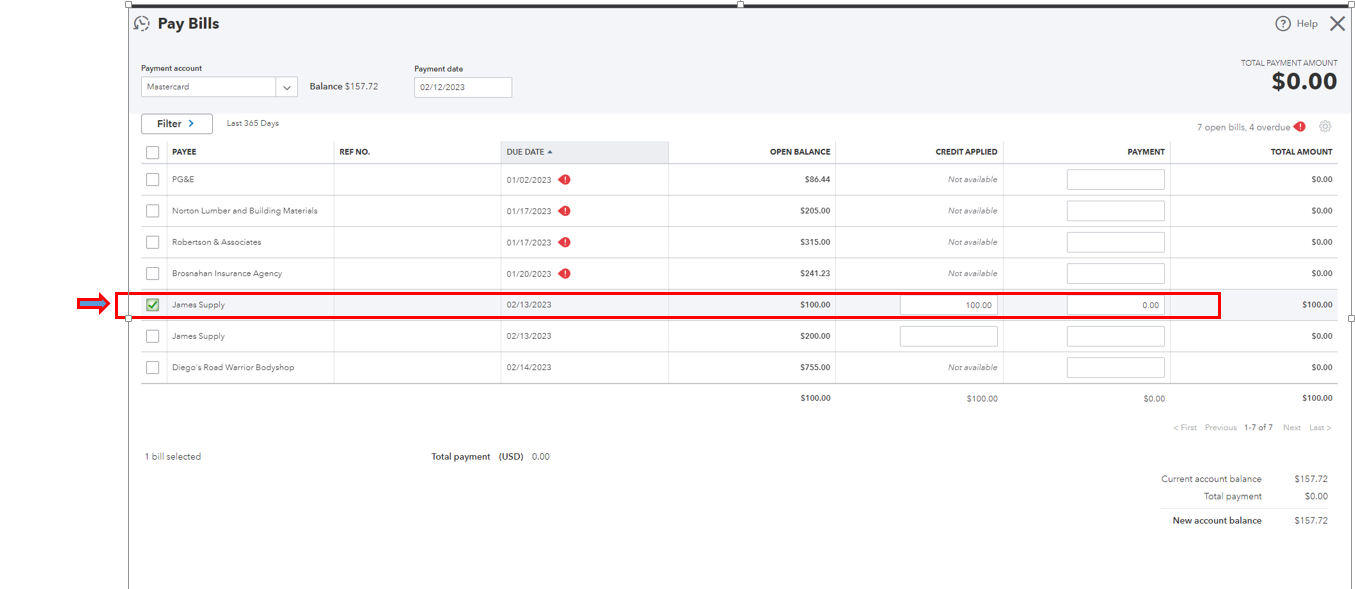
Task: Jump to the Last page of bills
Action: coord(1319,427)
